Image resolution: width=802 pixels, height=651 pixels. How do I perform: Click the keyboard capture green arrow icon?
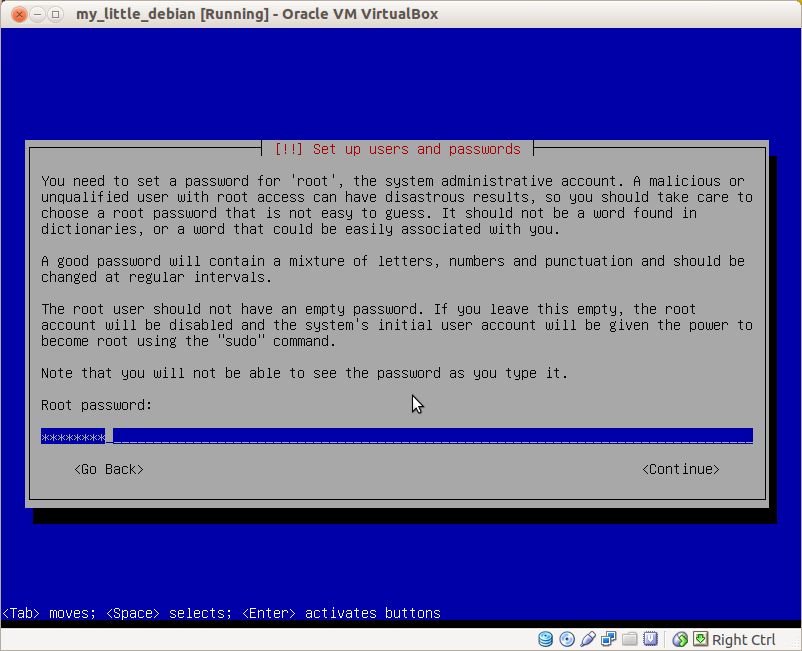(x=701, y=639)
